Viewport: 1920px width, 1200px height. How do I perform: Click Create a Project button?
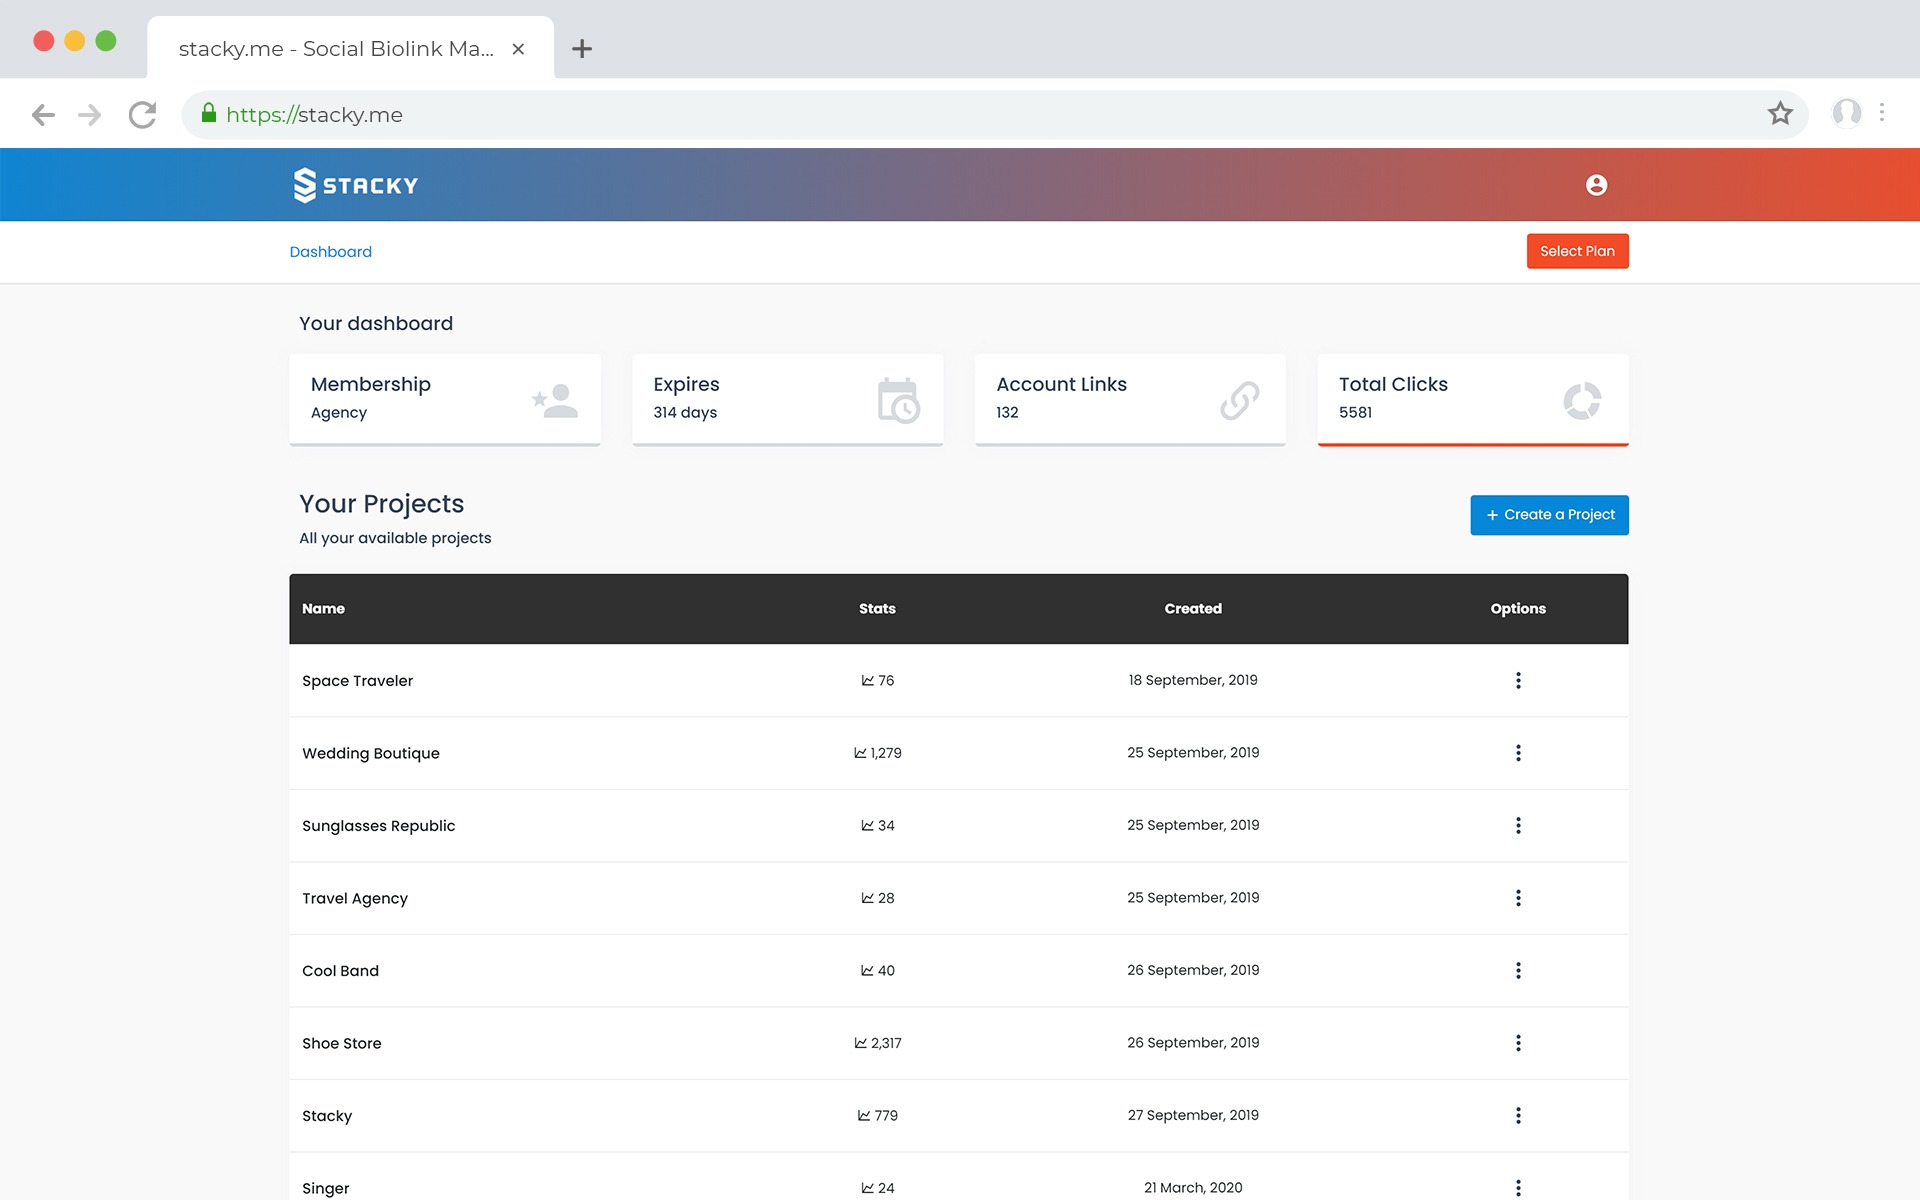1549,515
